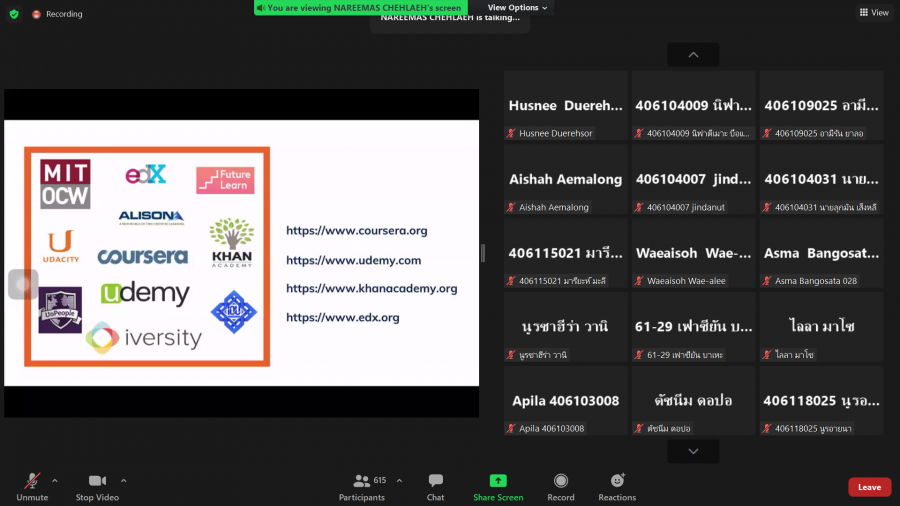Leave the meeting

pos(869,487)
